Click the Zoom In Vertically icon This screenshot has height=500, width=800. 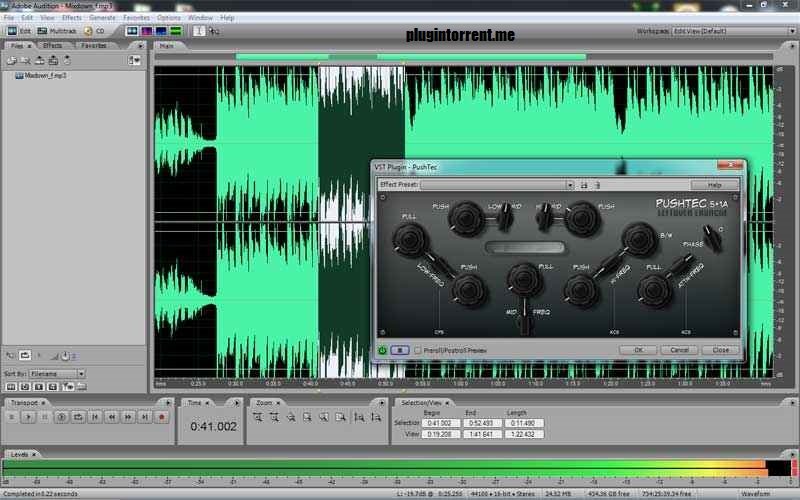pyautogui.click(x=359, y=417)
